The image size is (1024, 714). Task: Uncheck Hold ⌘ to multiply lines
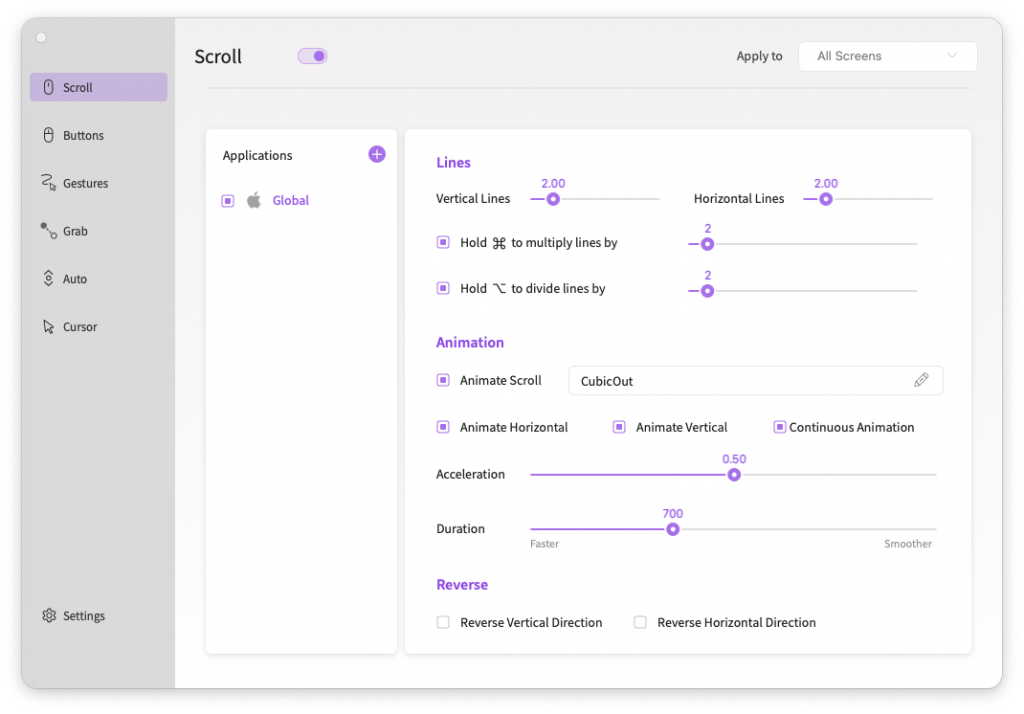coord(443,242)
